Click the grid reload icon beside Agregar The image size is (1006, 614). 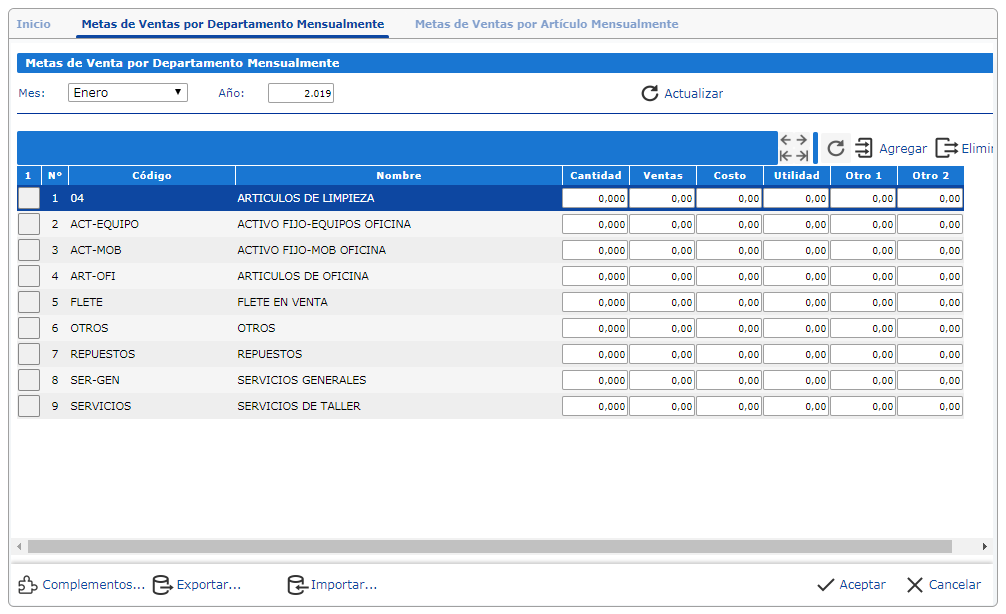(x=836, y=149)
